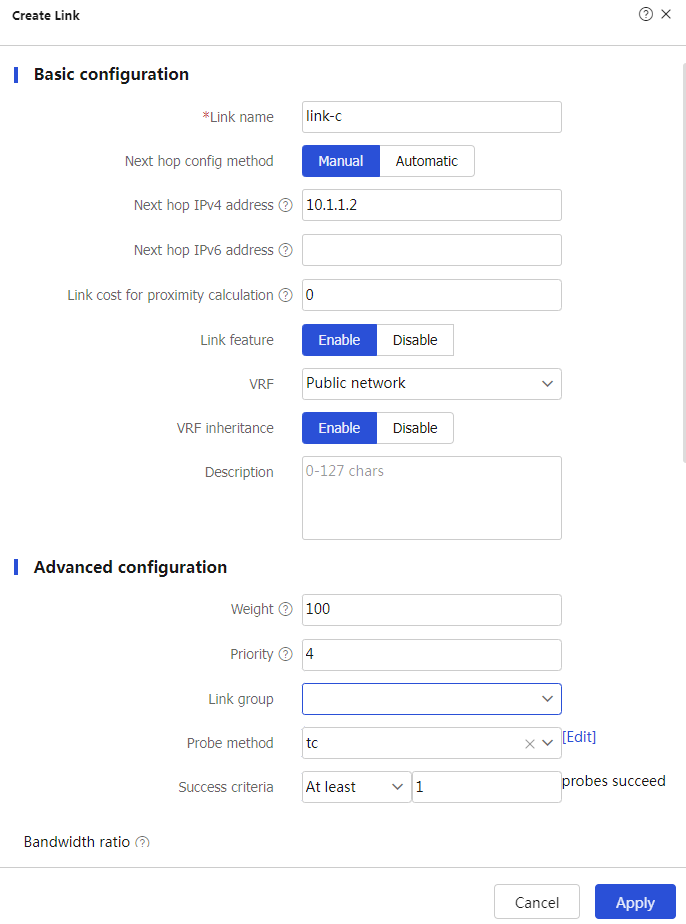
Task: Click help icon beside Next hop IPv6 address
Action: (x=285, y=250)
